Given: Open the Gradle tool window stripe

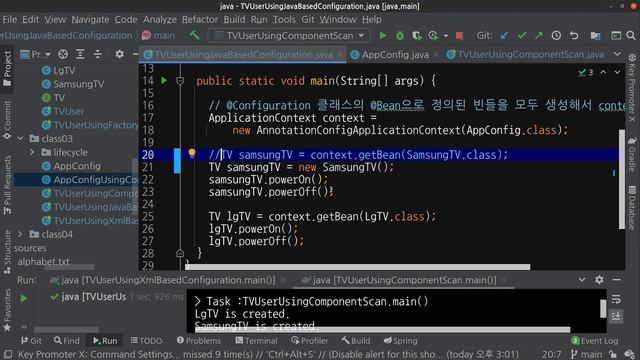Looking at the screenshot, I should [632, 154].
